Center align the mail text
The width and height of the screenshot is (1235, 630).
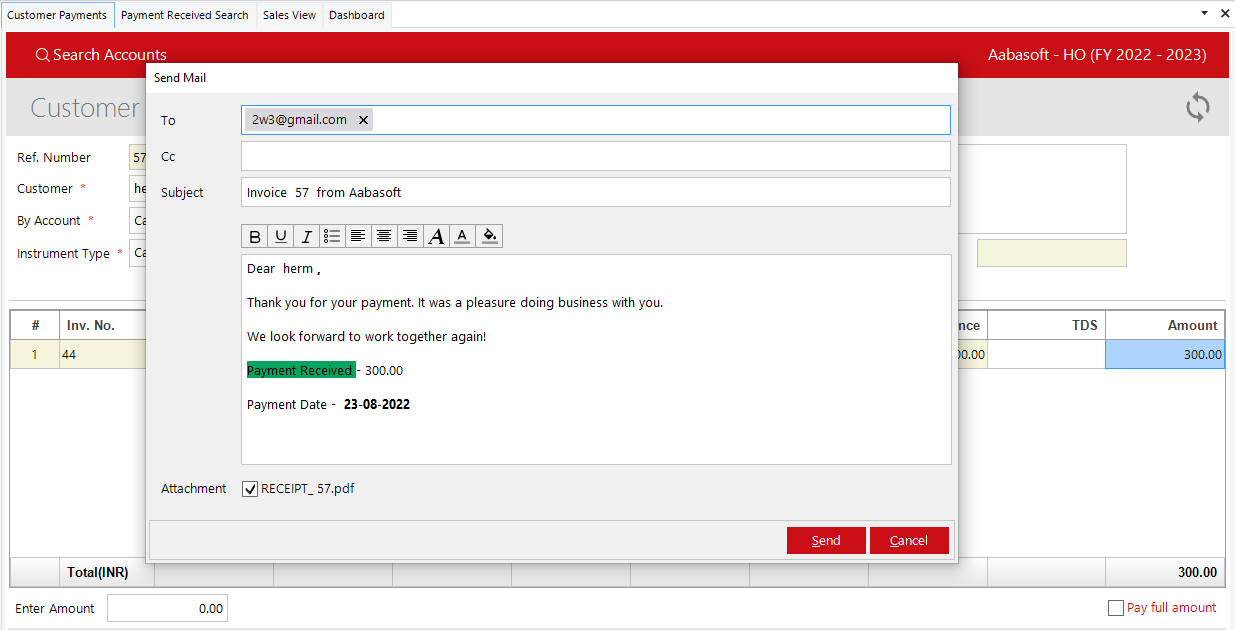coord(384,236)
